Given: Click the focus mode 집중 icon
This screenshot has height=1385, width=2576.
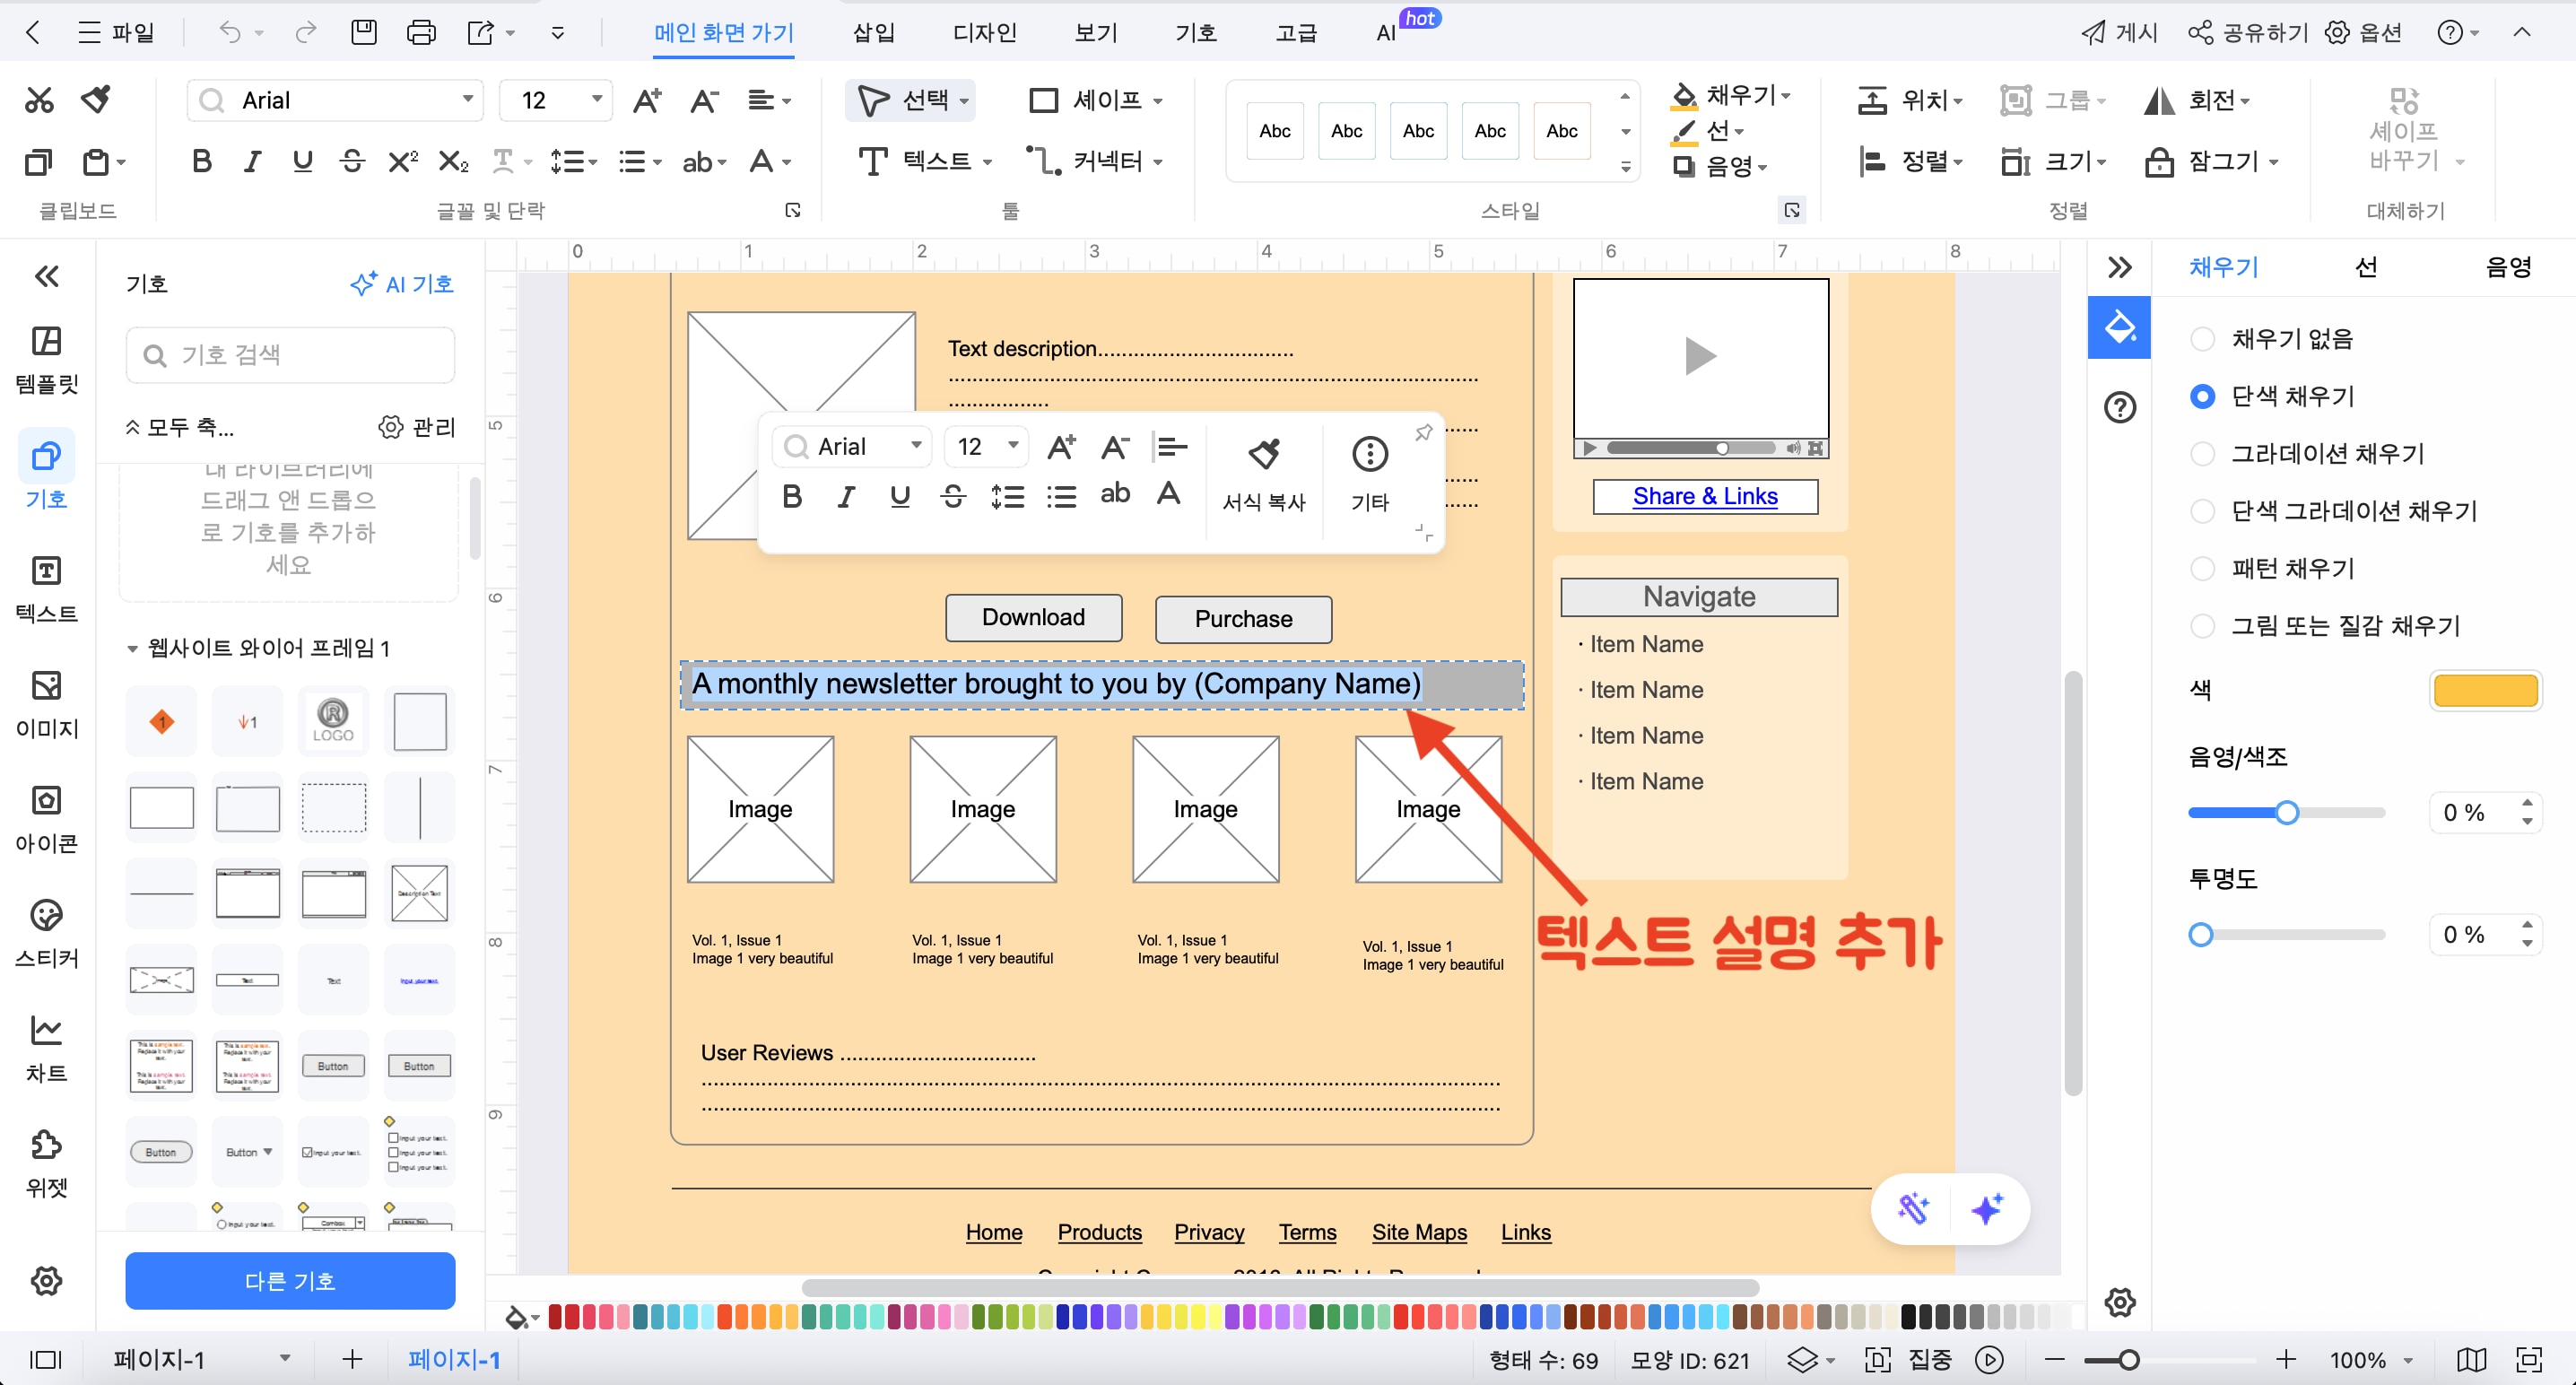Looking at the screenshot, I should point(1877,1359).
